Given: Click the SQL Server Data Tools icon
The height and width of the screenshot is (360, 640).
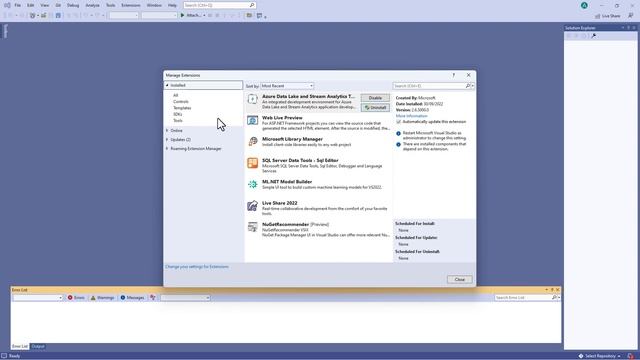Looking at the screenshot, I should pos(253,163).
